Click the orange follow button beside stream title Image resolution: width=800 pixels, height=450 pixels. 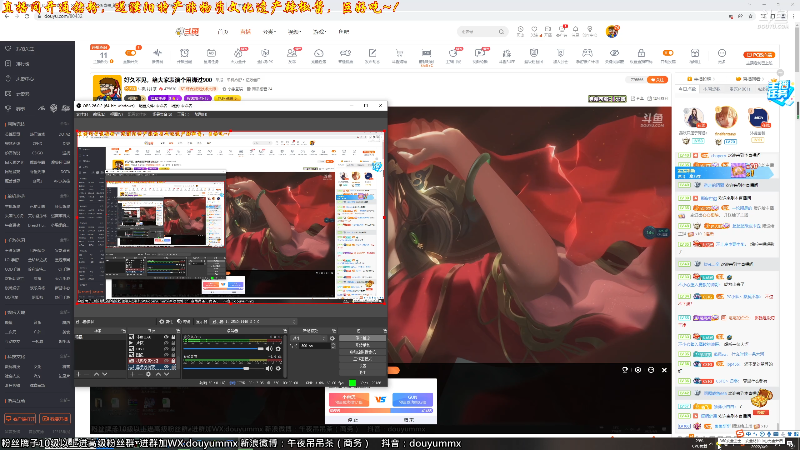657,80
